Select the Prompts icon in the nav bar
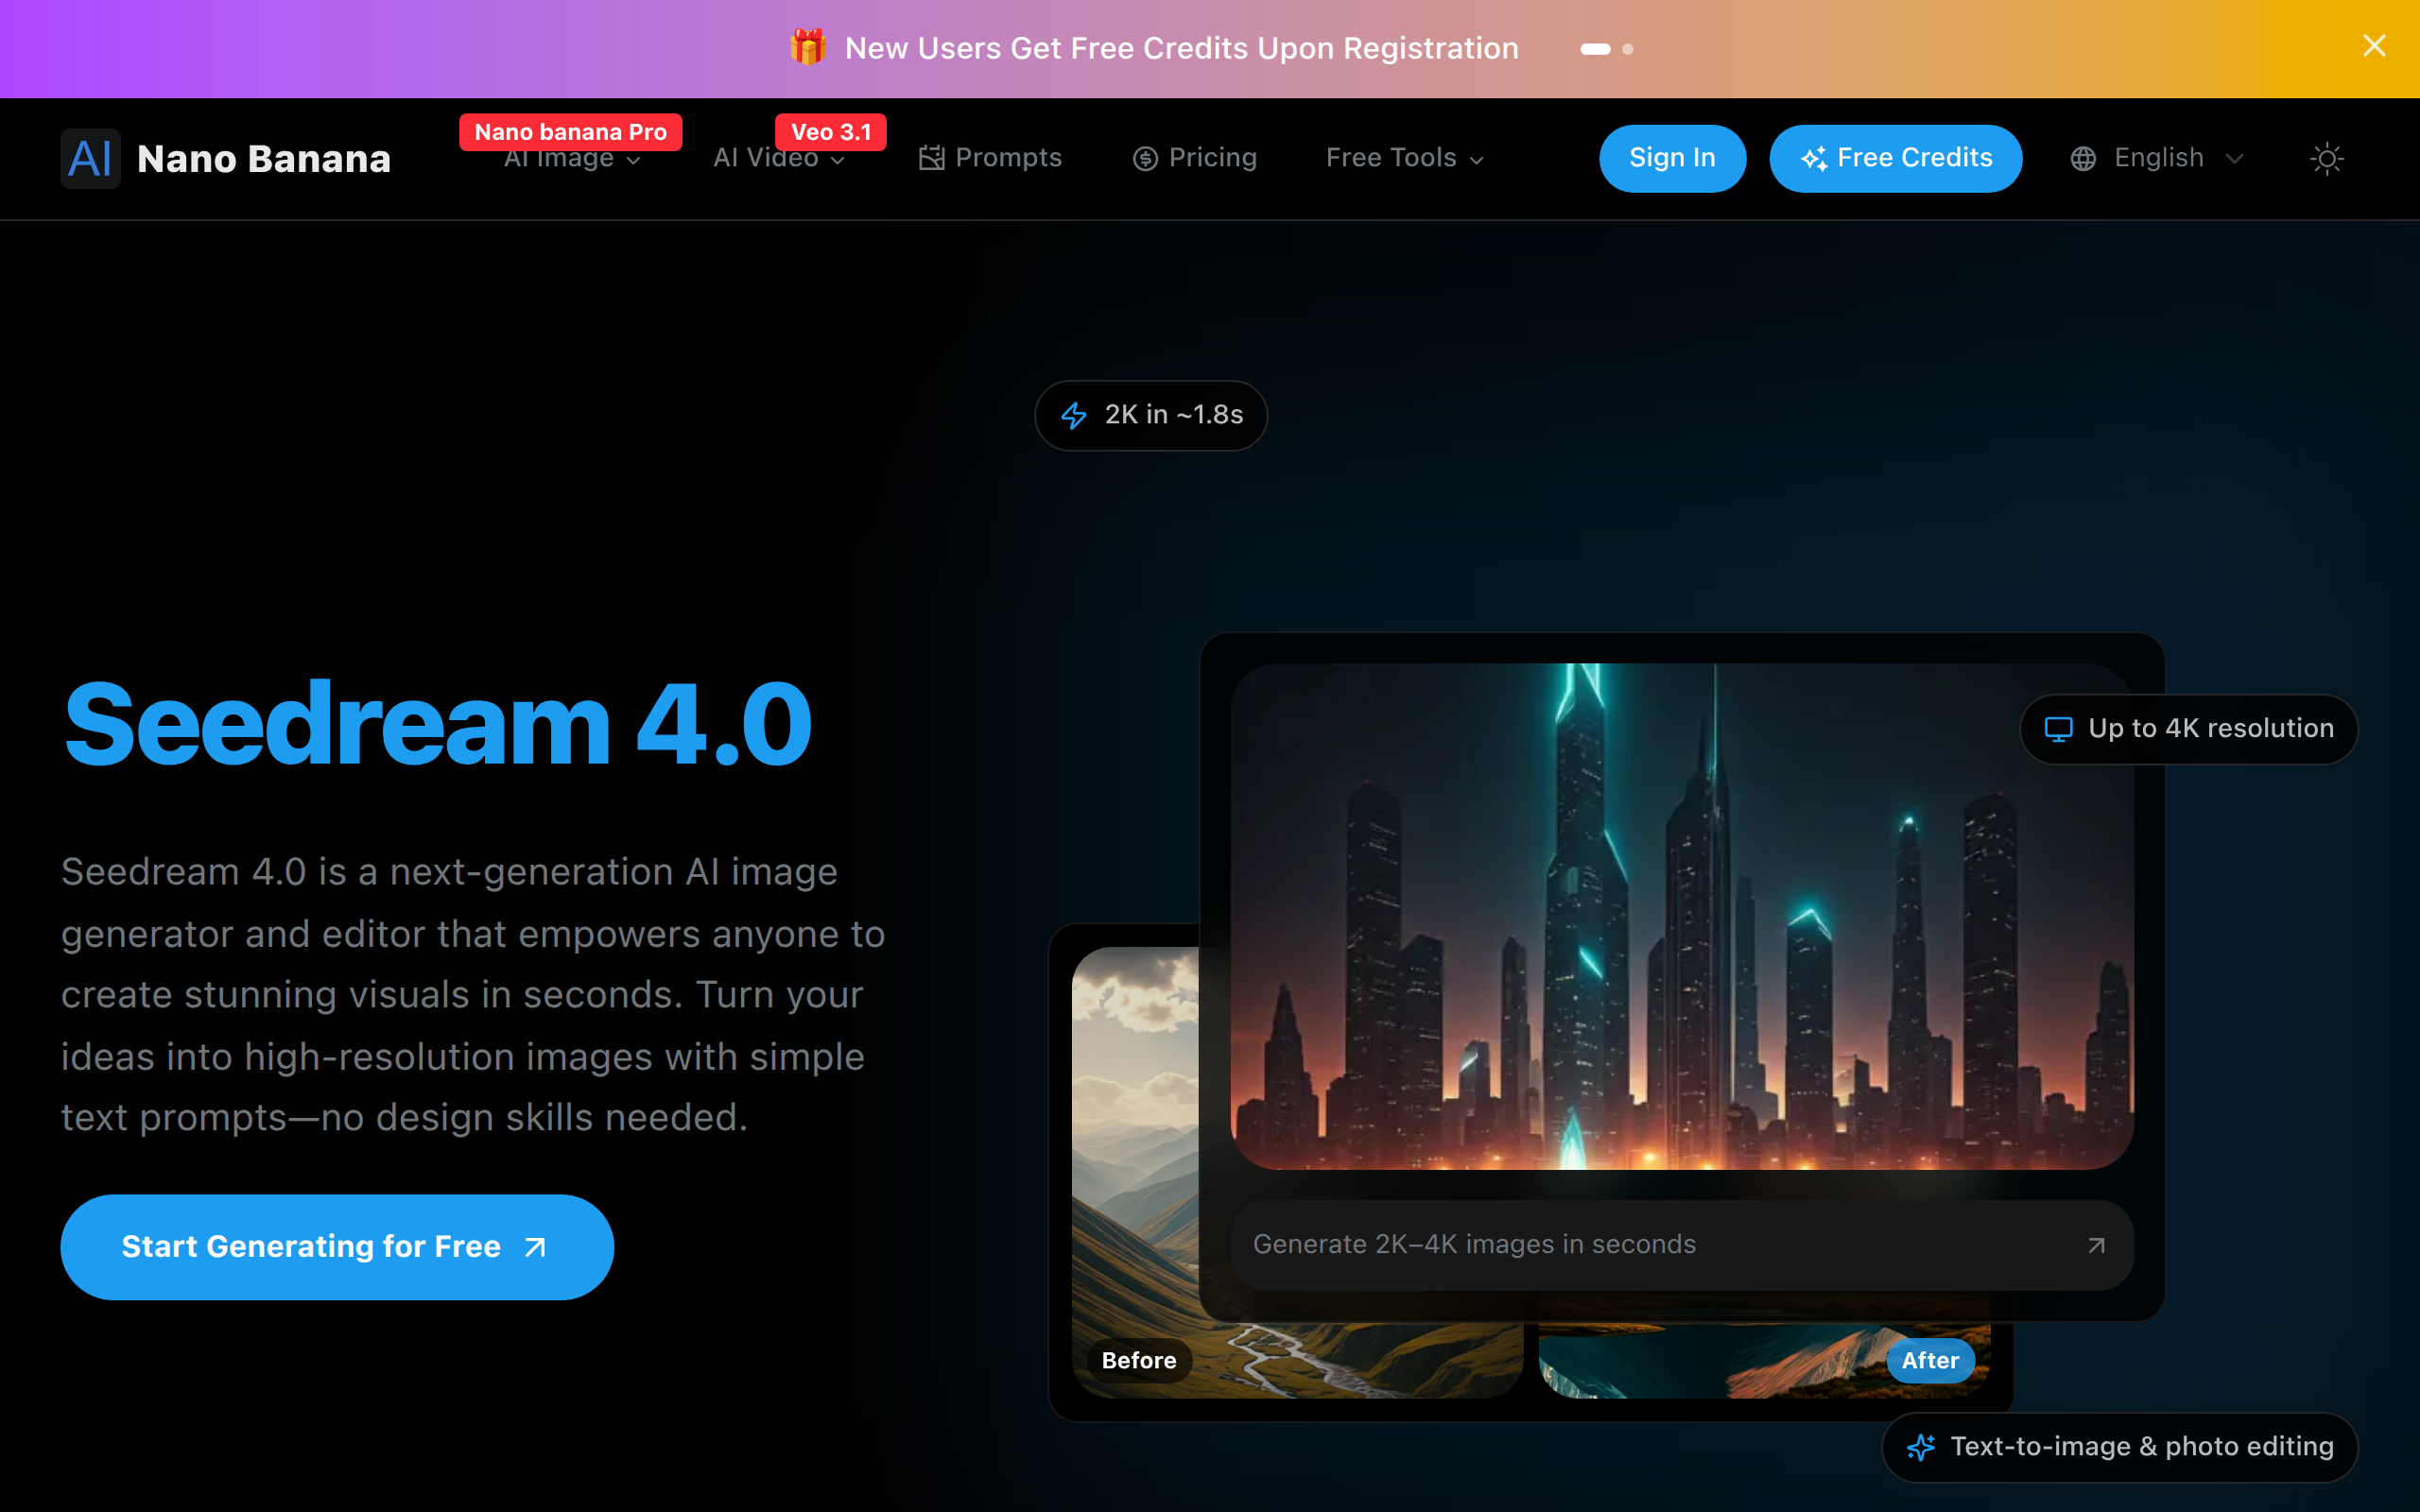 coord(930,158)
